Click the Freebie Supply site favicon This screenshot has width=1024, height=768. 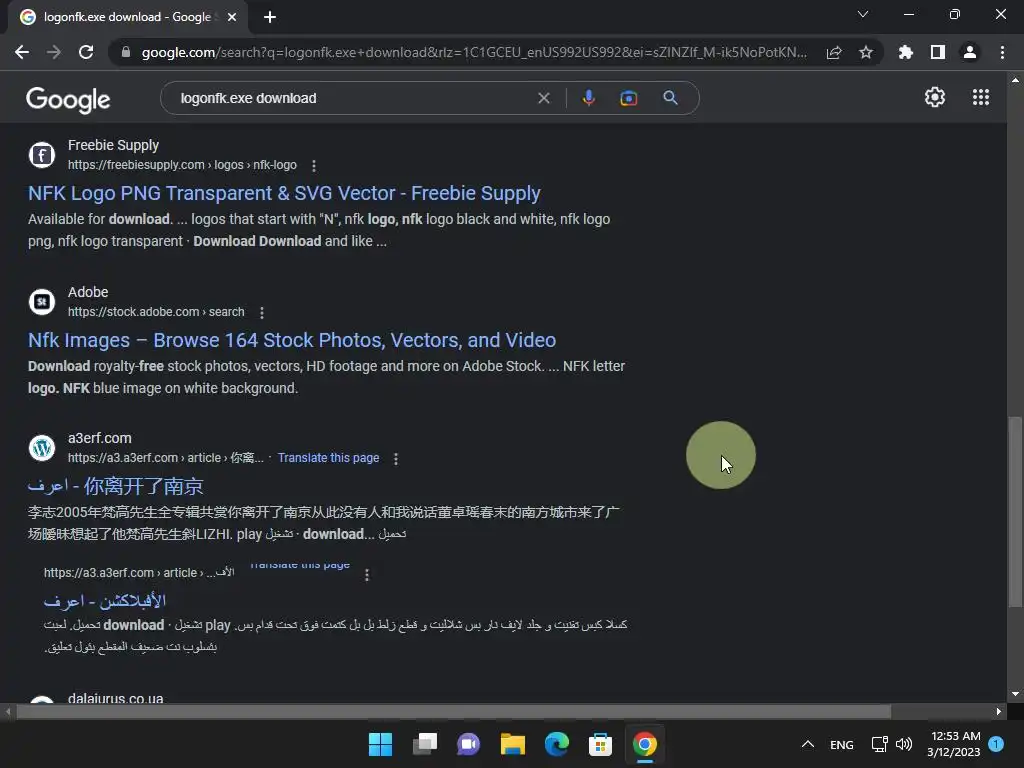click(42, 155)
